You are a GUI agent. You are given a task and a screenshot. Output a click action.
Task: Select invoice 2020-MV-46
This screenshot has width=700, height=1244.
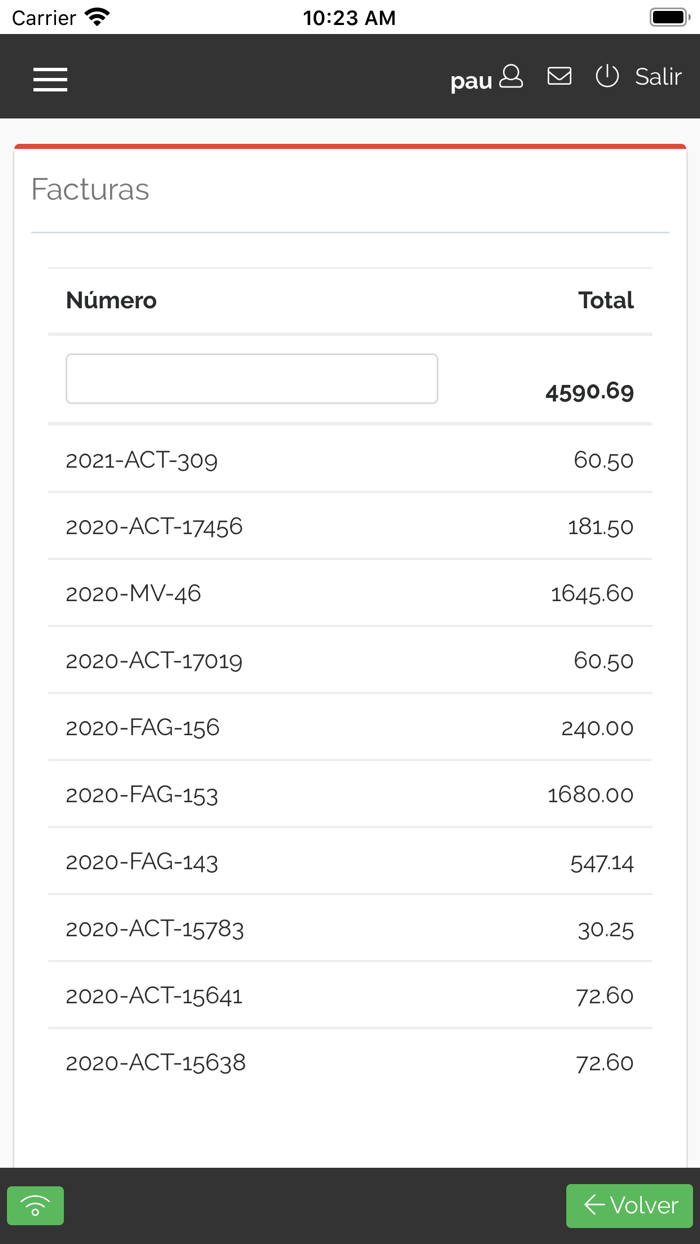click(x=134, y=594)
